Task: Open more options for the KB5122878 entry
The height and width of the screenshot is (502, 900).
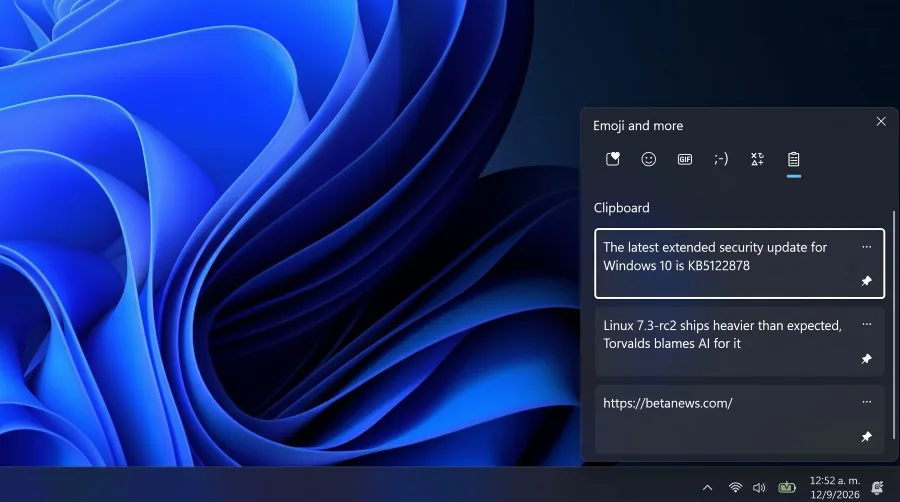Action: [867, 247]
